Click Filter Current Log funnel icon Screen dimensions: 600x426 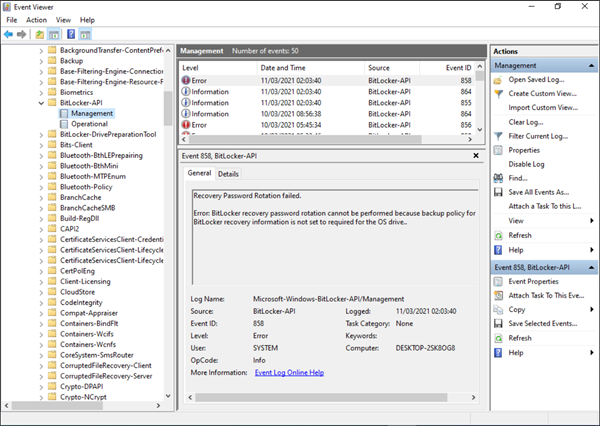pyautogui.click(x=499, y=135)
